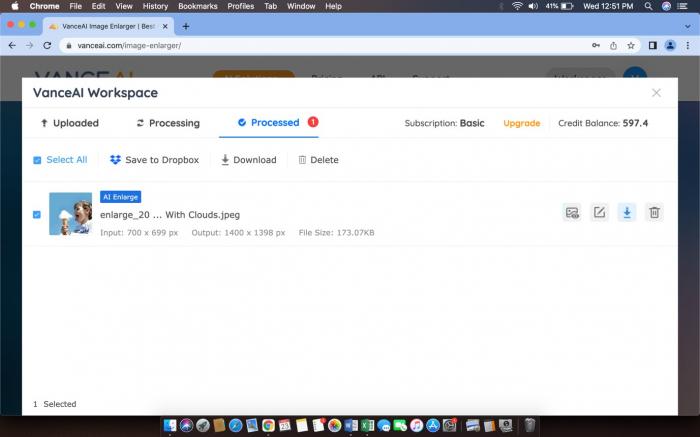
Task: Click the preview image icon in the file row
Action: pyautogui.click(x=572, y=212)
